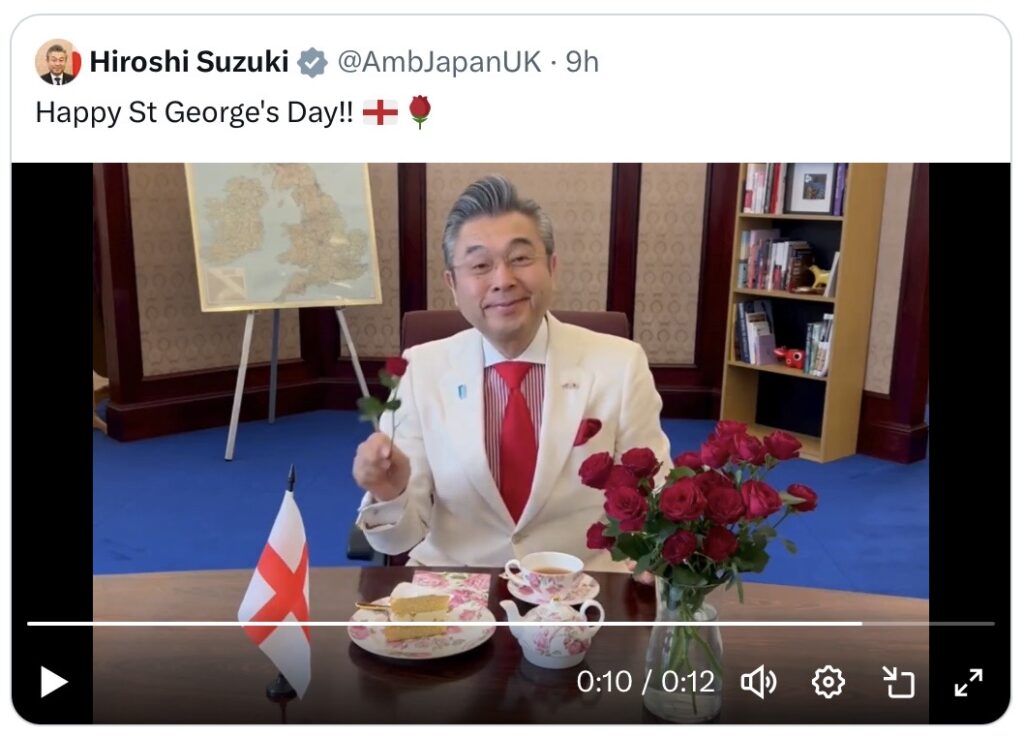
Task: Open the 9h timestamp link
Action: 582,62
